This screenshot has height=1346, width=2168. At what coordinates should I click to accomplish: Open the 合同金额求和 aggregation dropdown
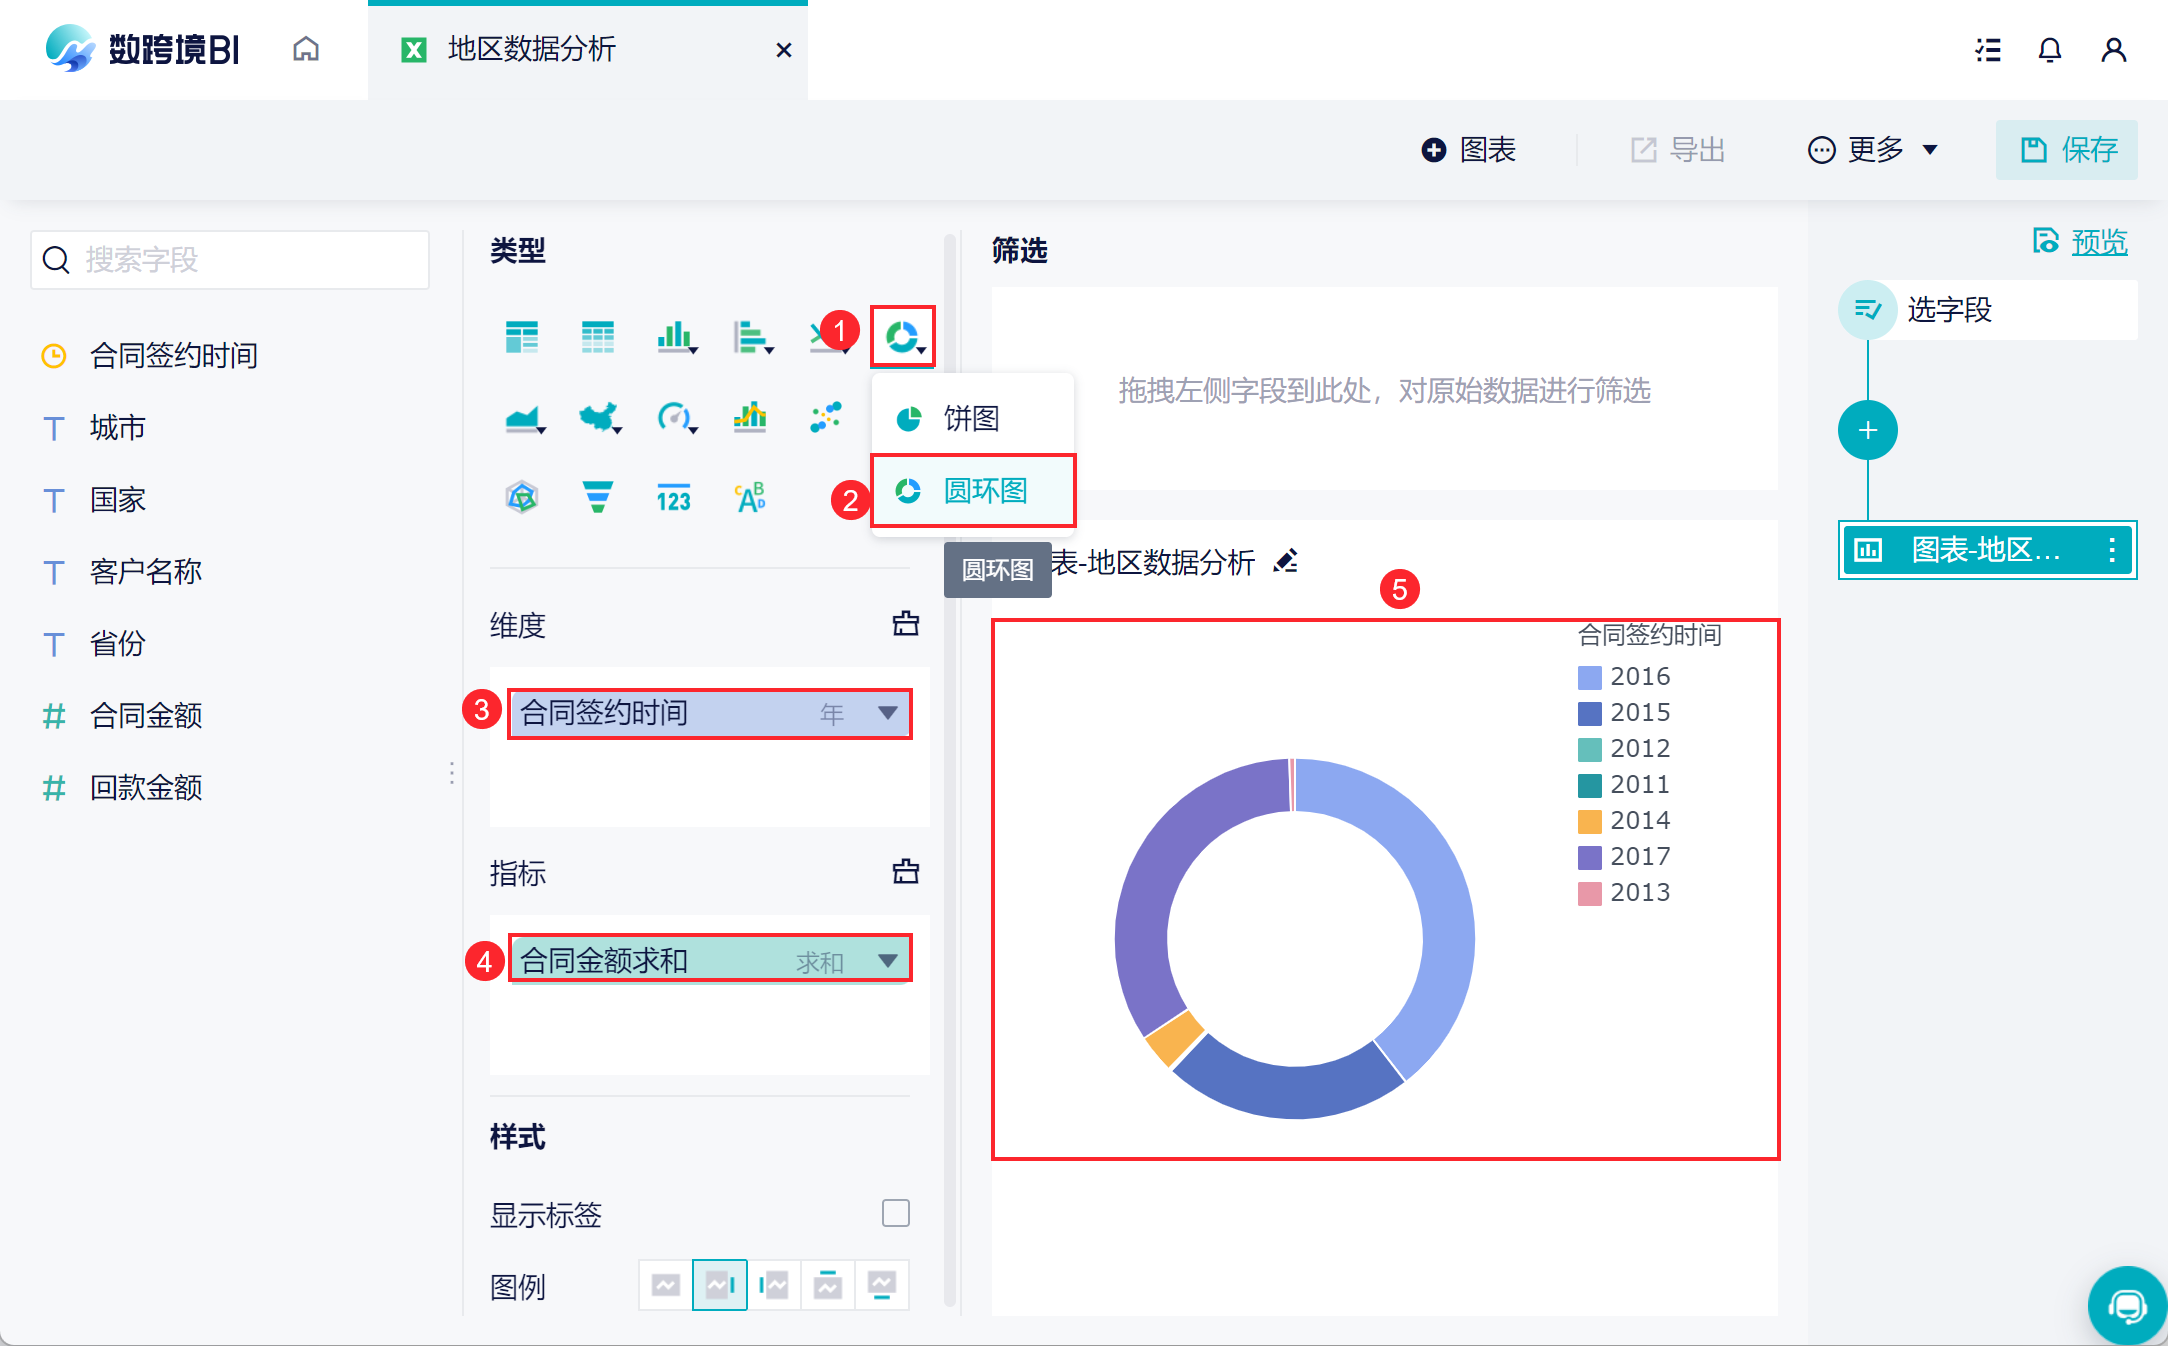[x=887, y=961]
